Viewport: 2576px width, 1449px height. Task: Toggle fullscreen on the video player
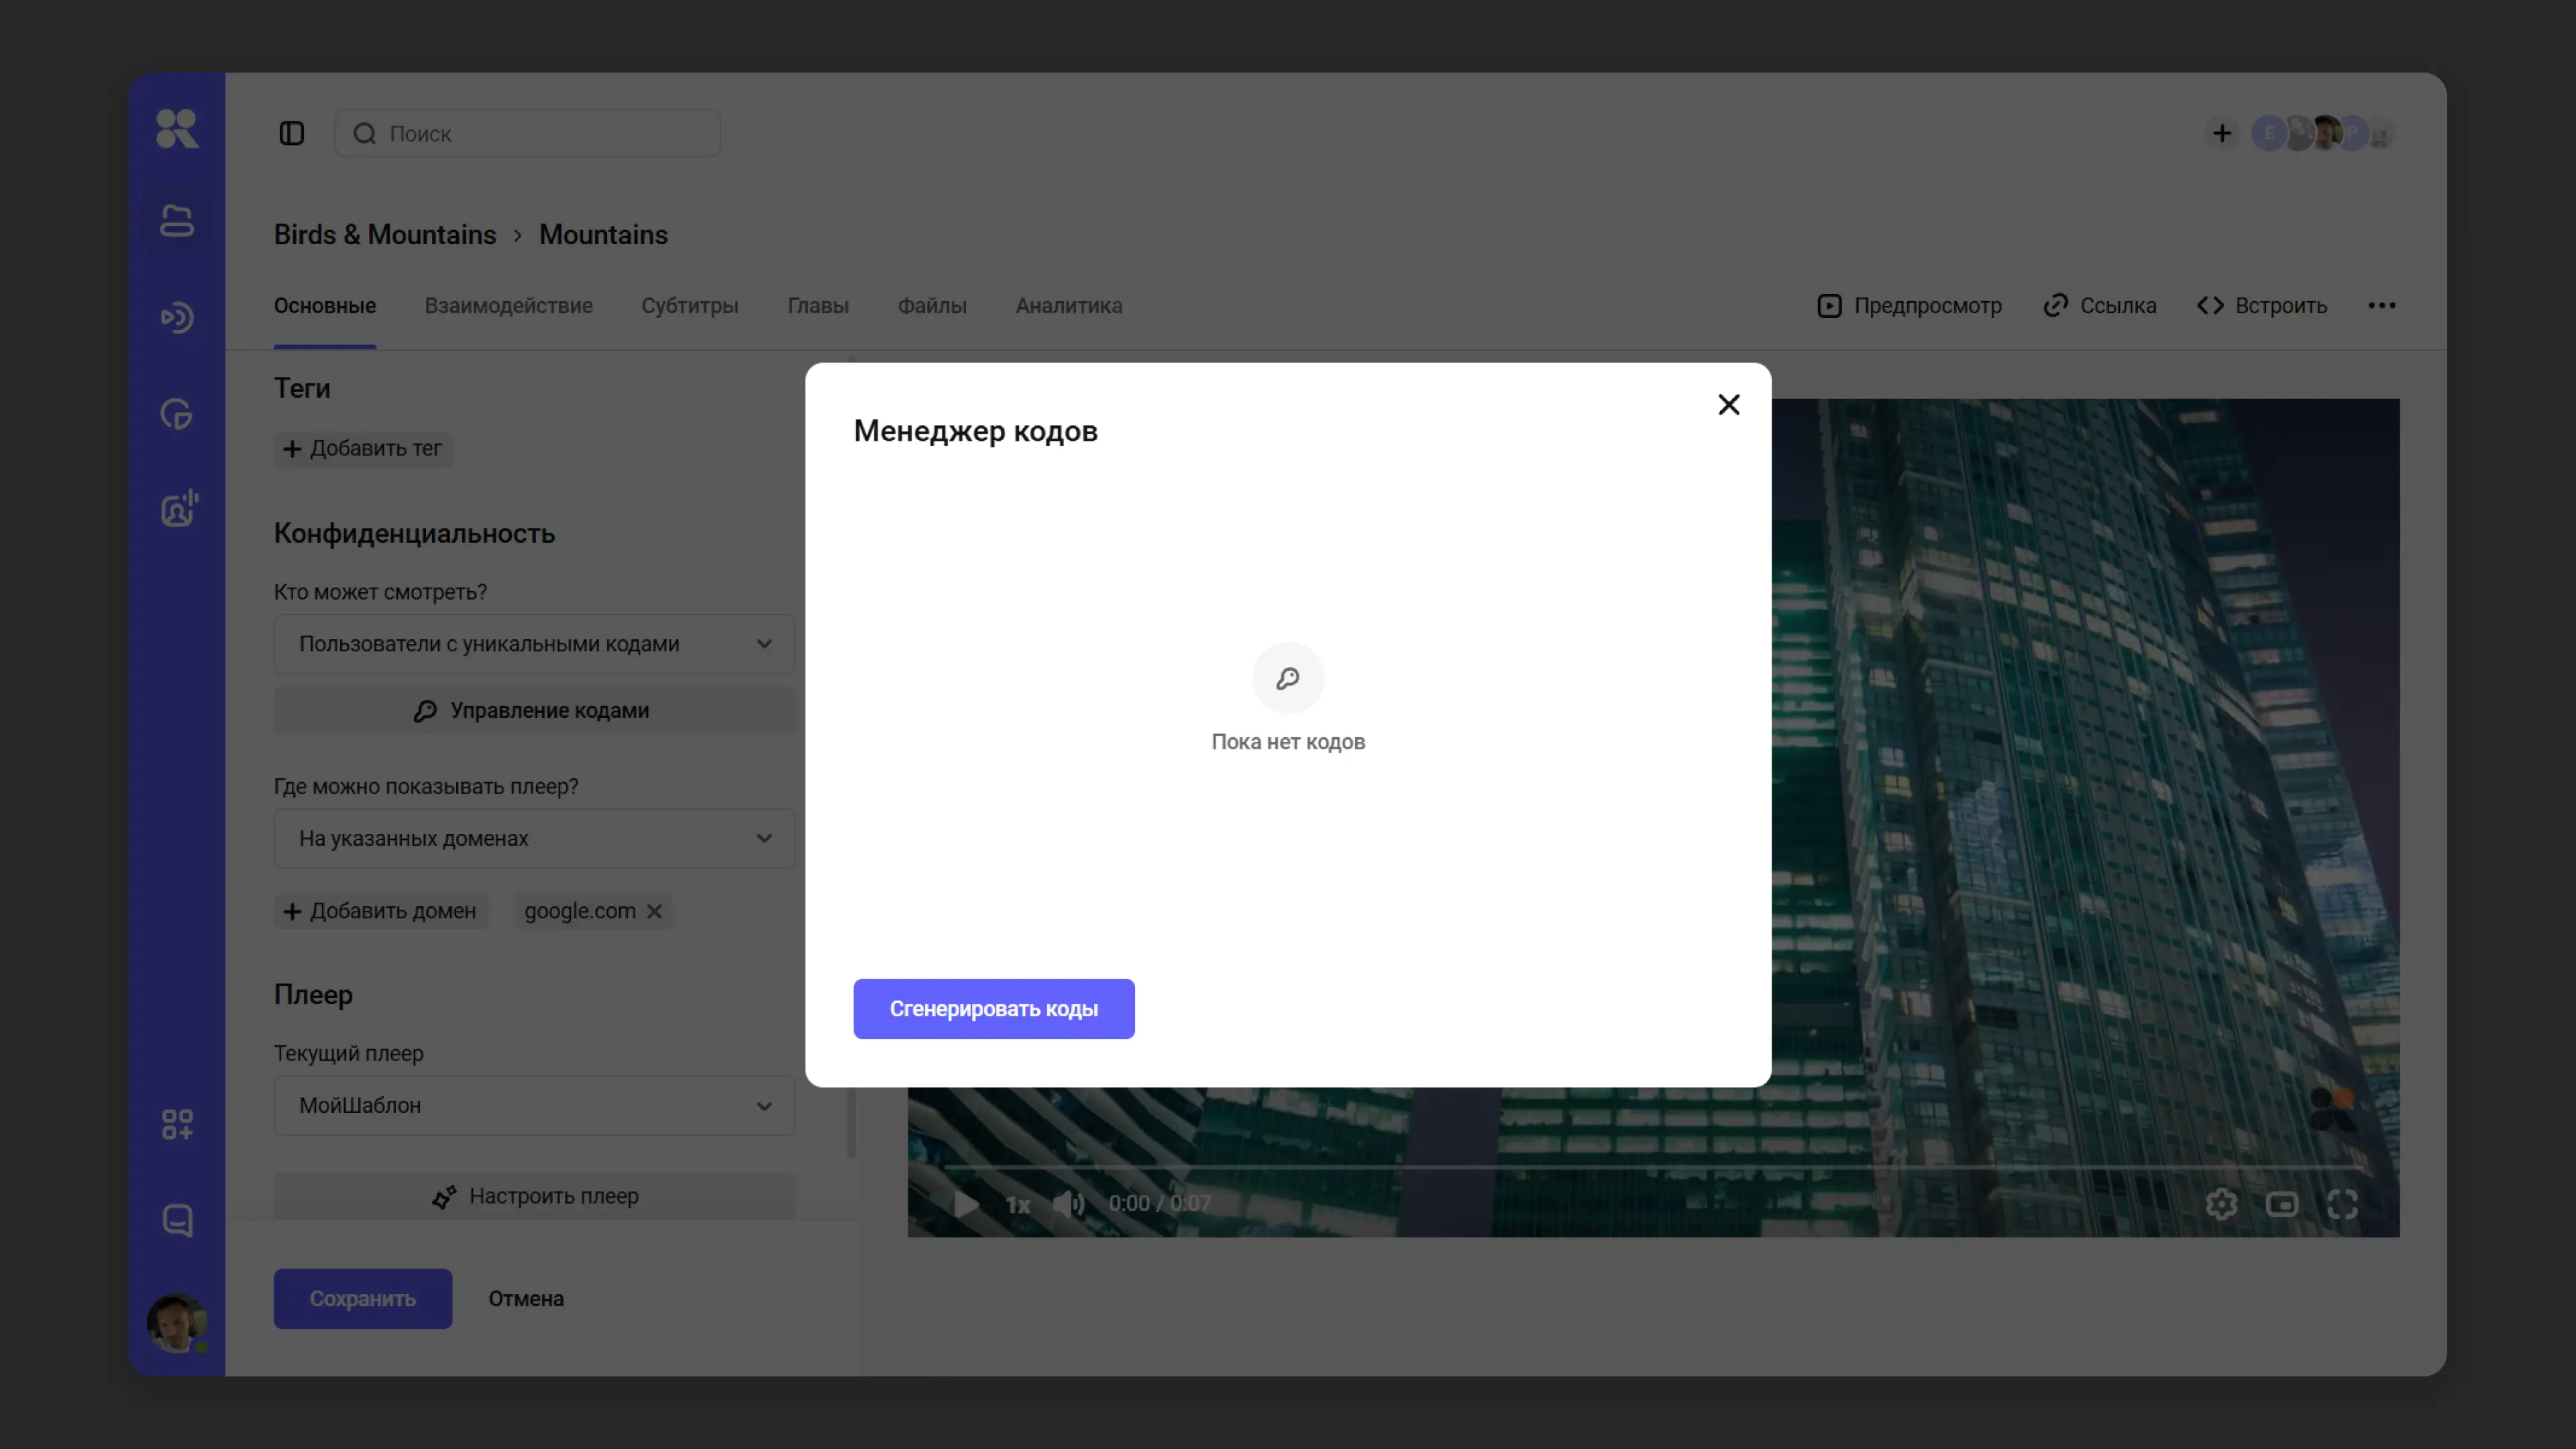pyautogui.click(x=2342, y=1203)
